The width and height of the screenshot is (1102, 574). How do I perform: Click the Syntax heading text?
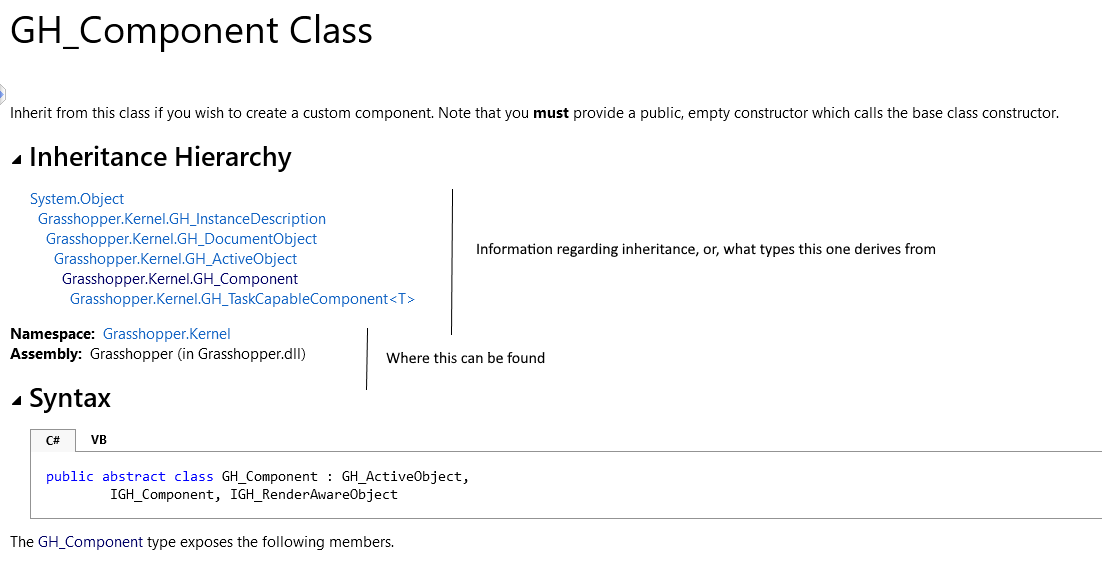click(70, 399)
